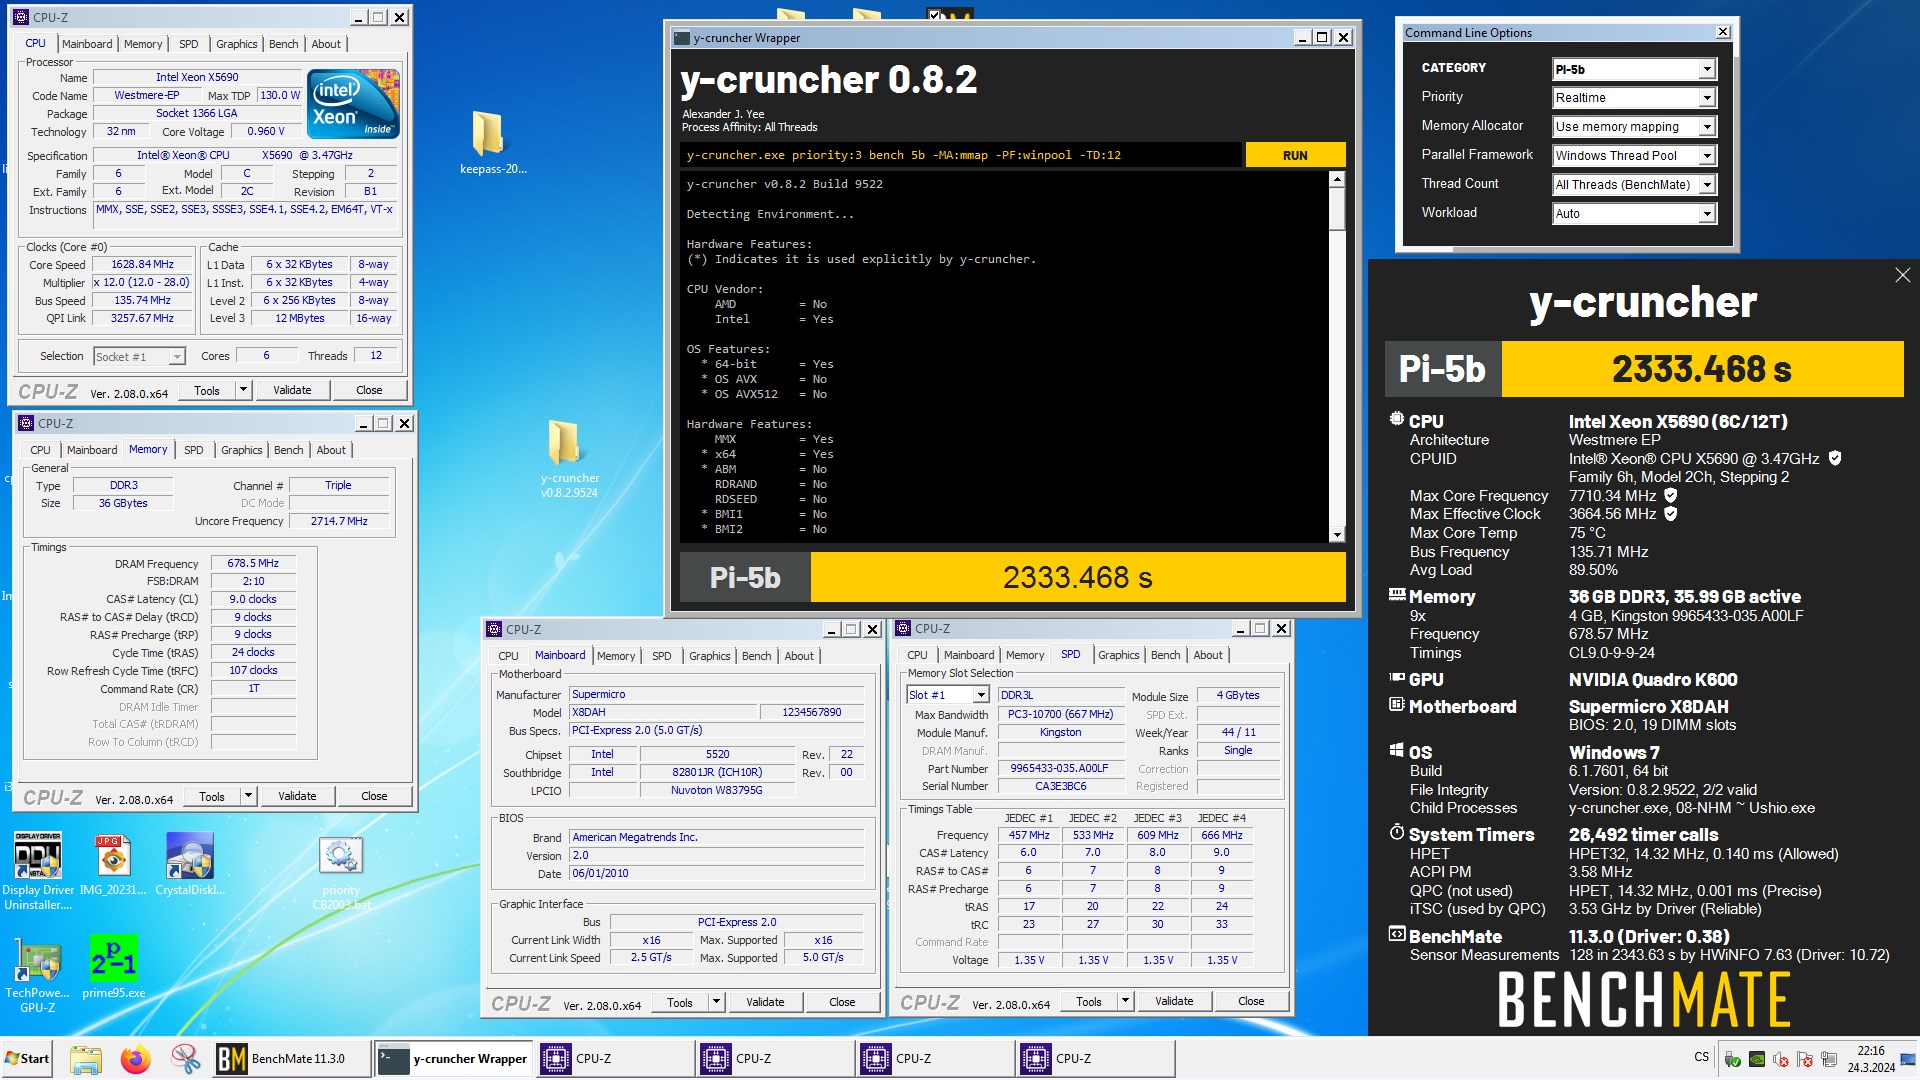Open the Selection Socket #1 dropdown
1920x1080 pixels.
(x=140, y=357)
